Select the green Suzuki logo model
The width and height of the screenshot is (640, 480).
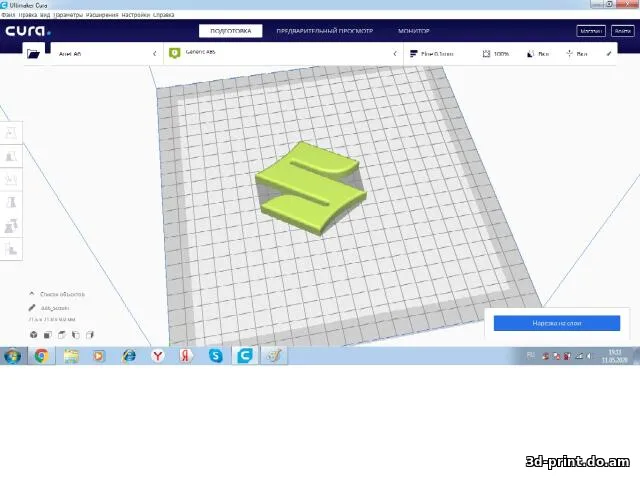pyautogui.click(x=311, y=188)
